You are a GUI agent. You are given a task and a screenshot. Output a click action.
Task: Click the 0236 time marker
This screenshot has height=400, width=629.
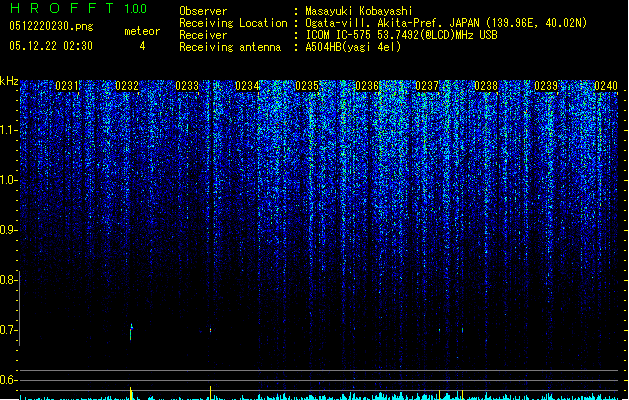click(367, 86)
